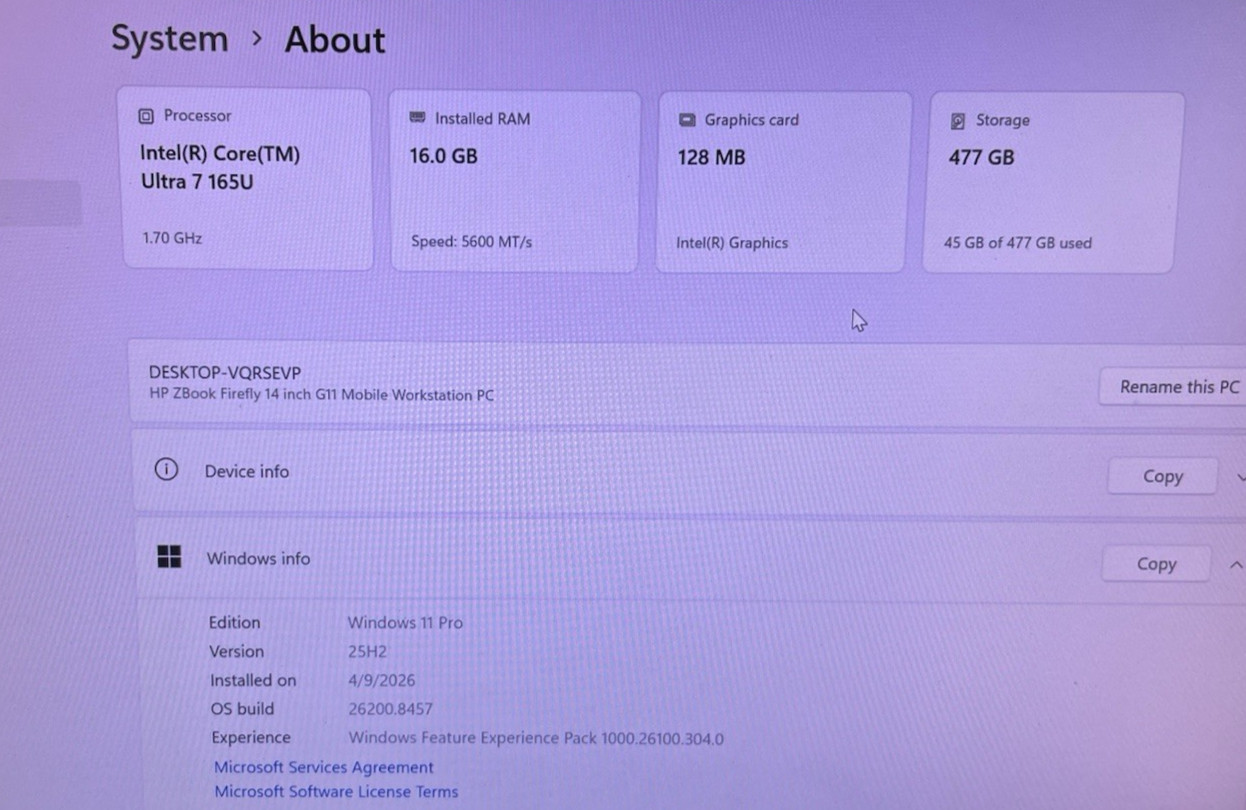
Task: Select HP ZBook Firefly model text
Action: click(321, 395)
